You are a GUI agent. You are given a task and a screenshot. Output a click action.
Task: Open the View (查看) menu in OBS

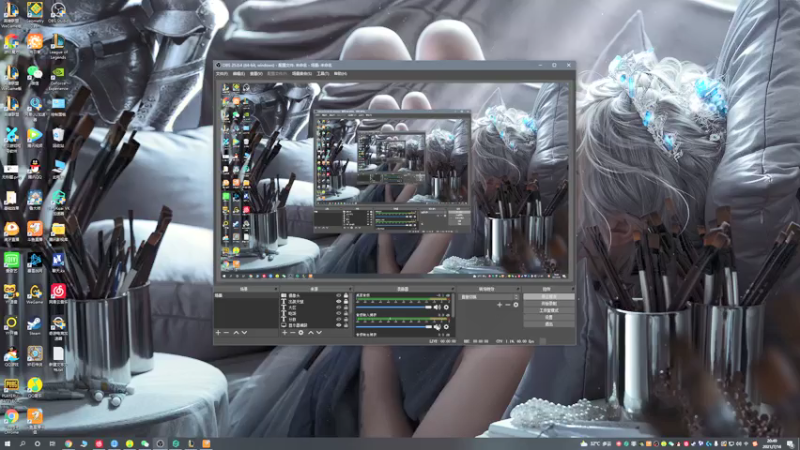coord(256,74)
